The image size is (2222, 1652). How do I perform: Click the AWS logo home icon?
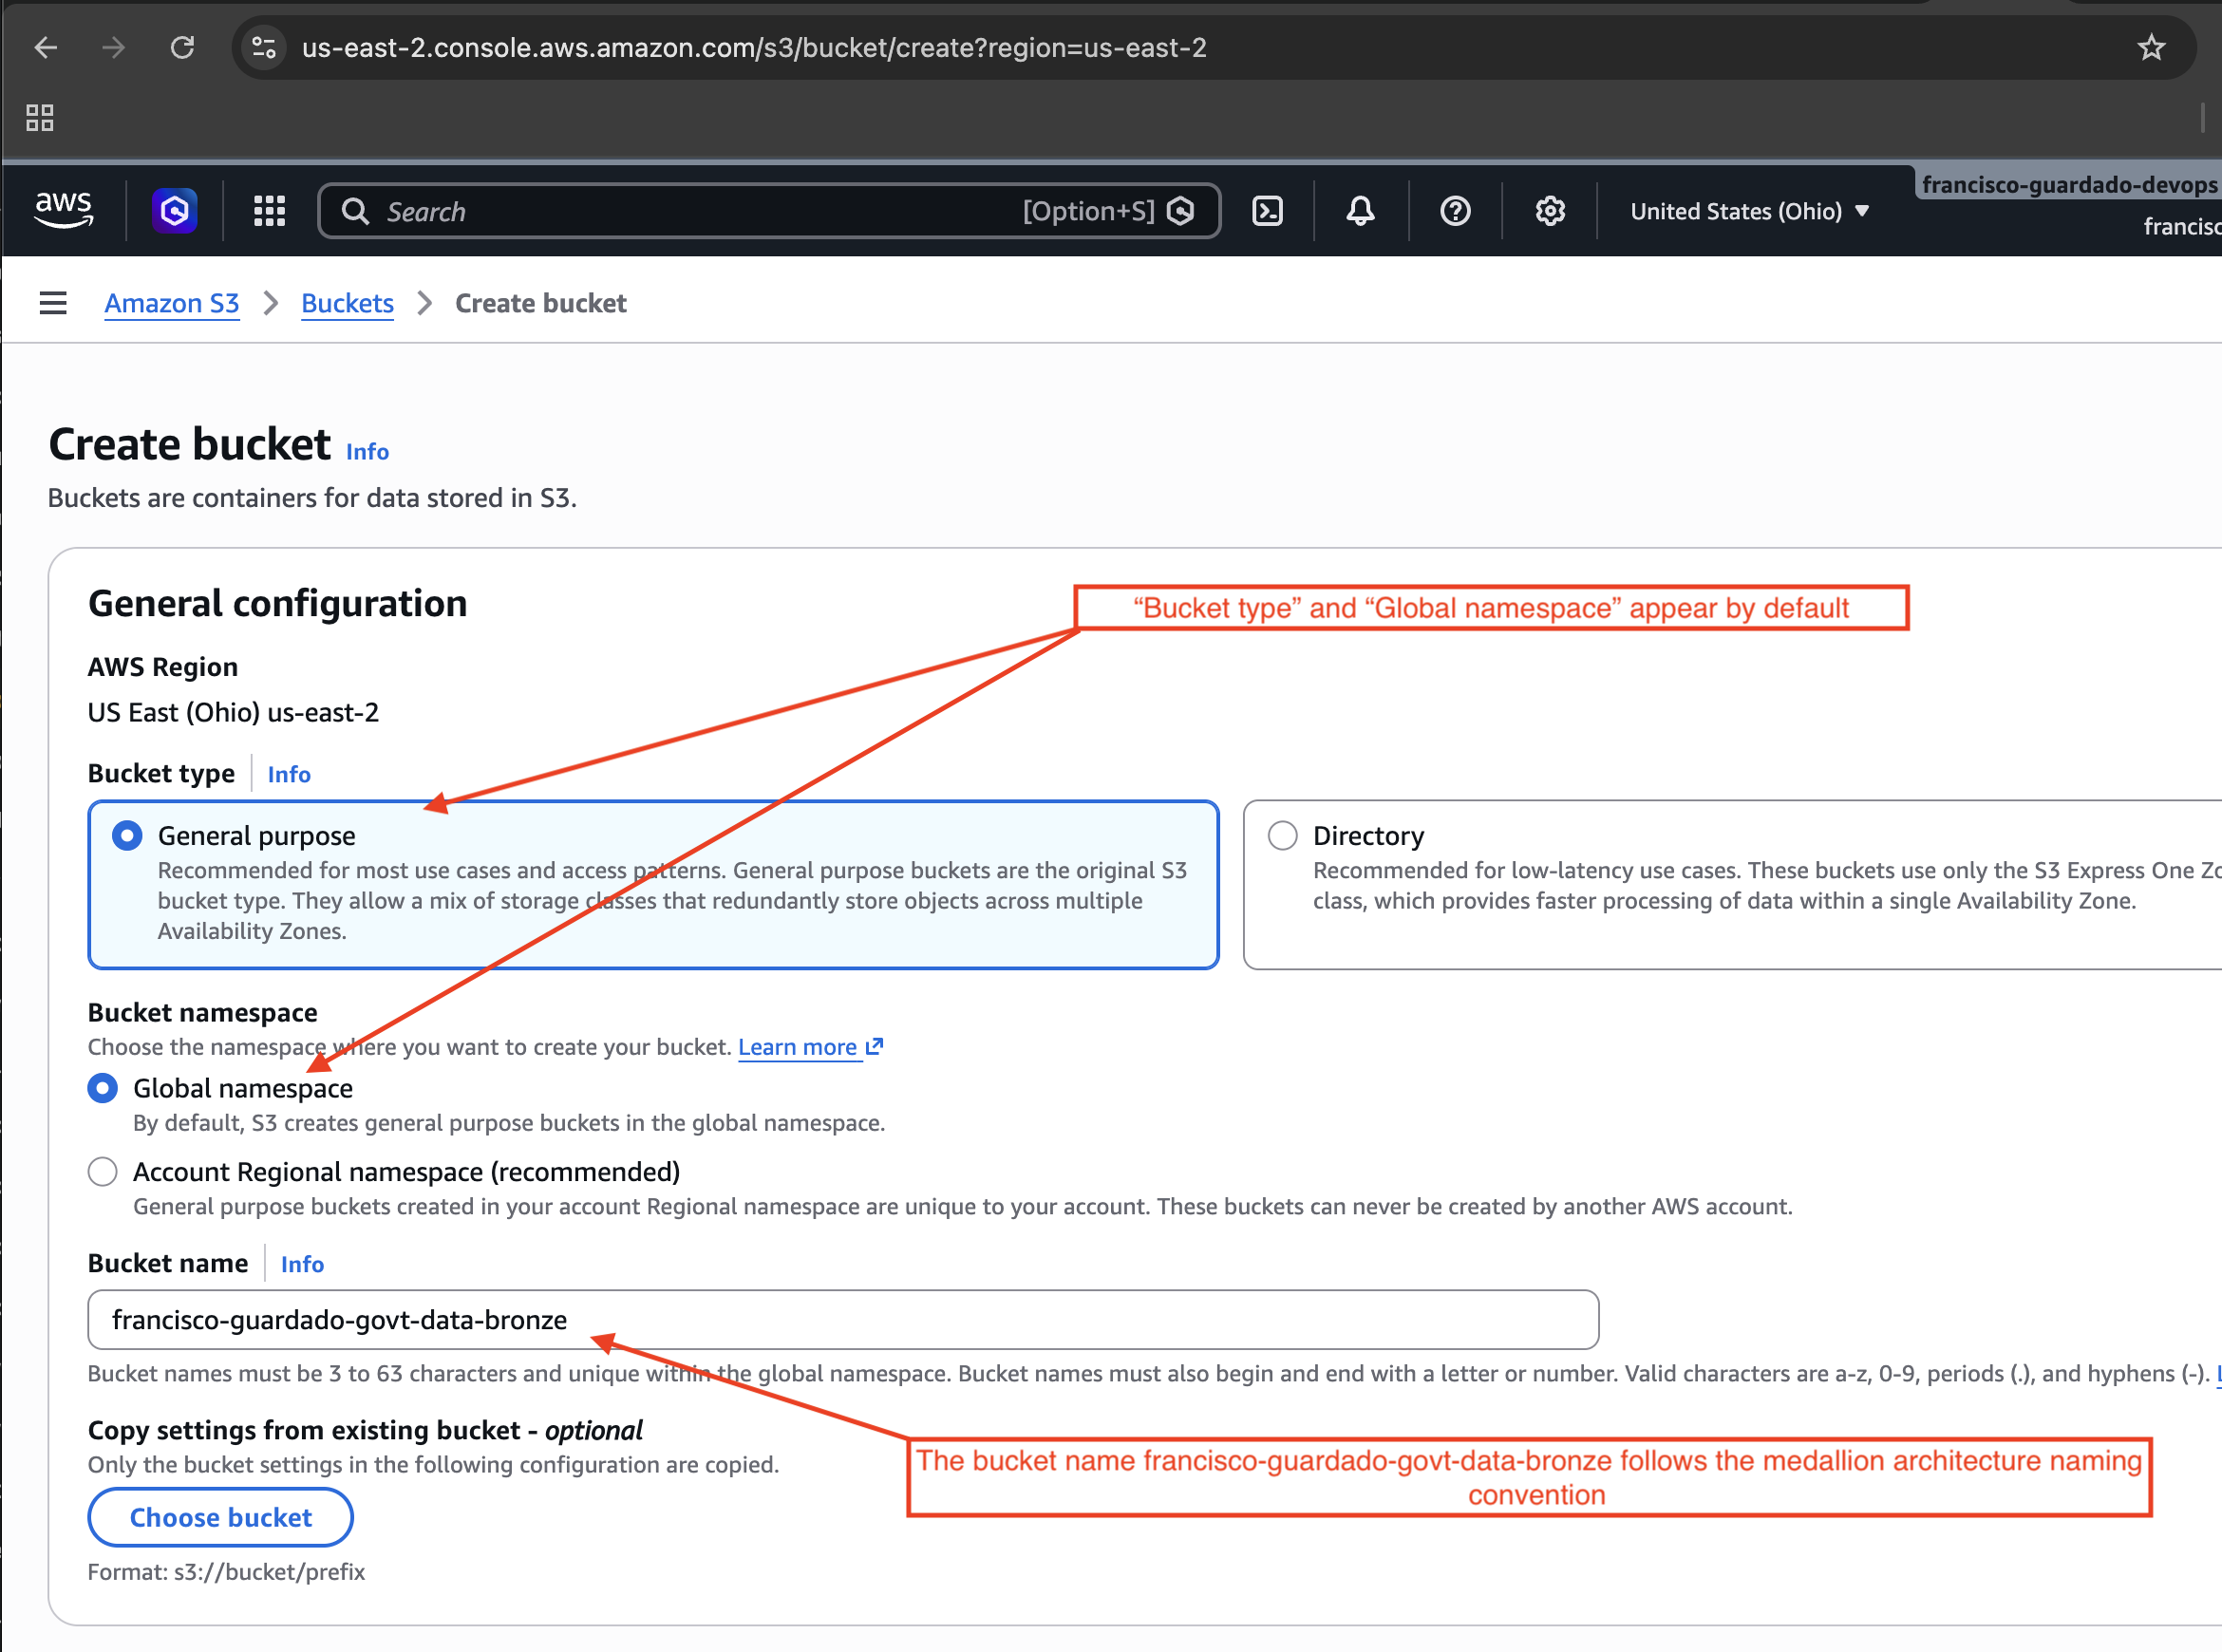click(64, 210)
